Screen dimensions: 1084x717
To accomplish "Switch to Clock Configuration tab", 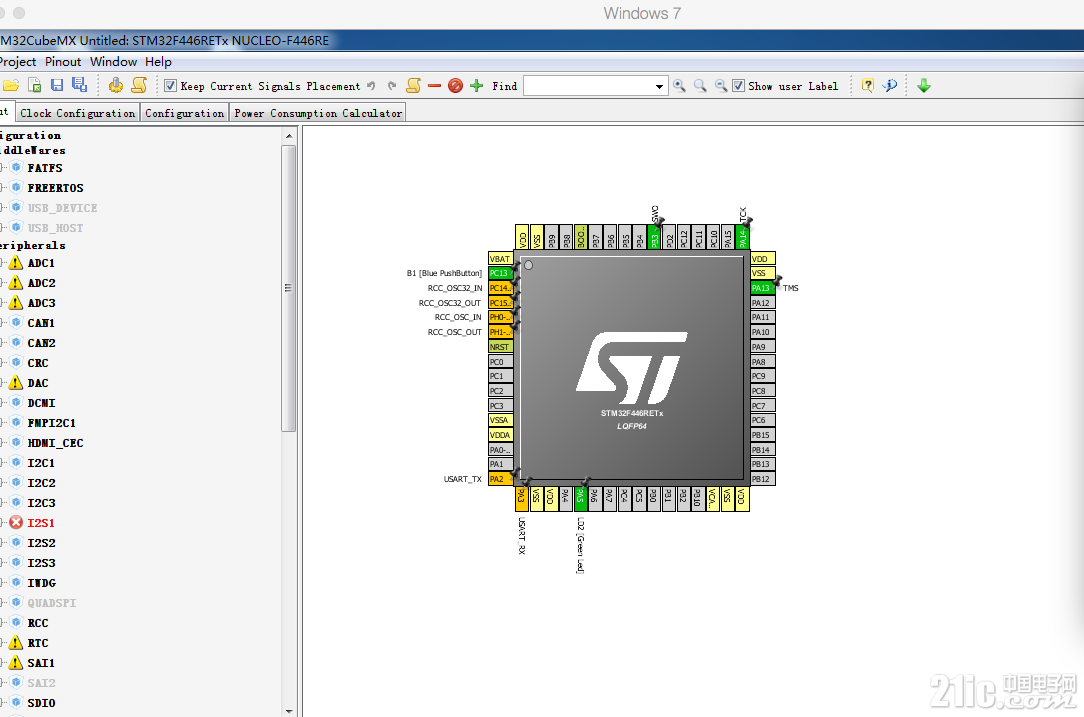I will (77, 113).
